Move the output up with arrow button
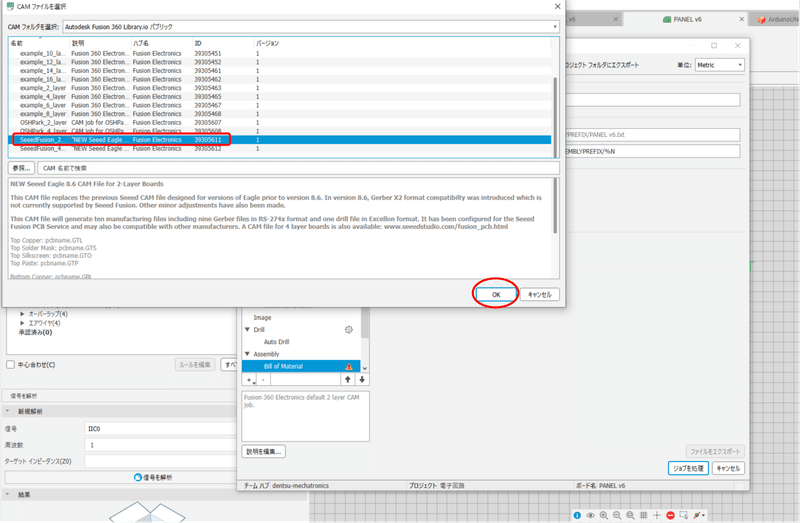This screenshot has height=523, width=800. click(x=348, y=380)
